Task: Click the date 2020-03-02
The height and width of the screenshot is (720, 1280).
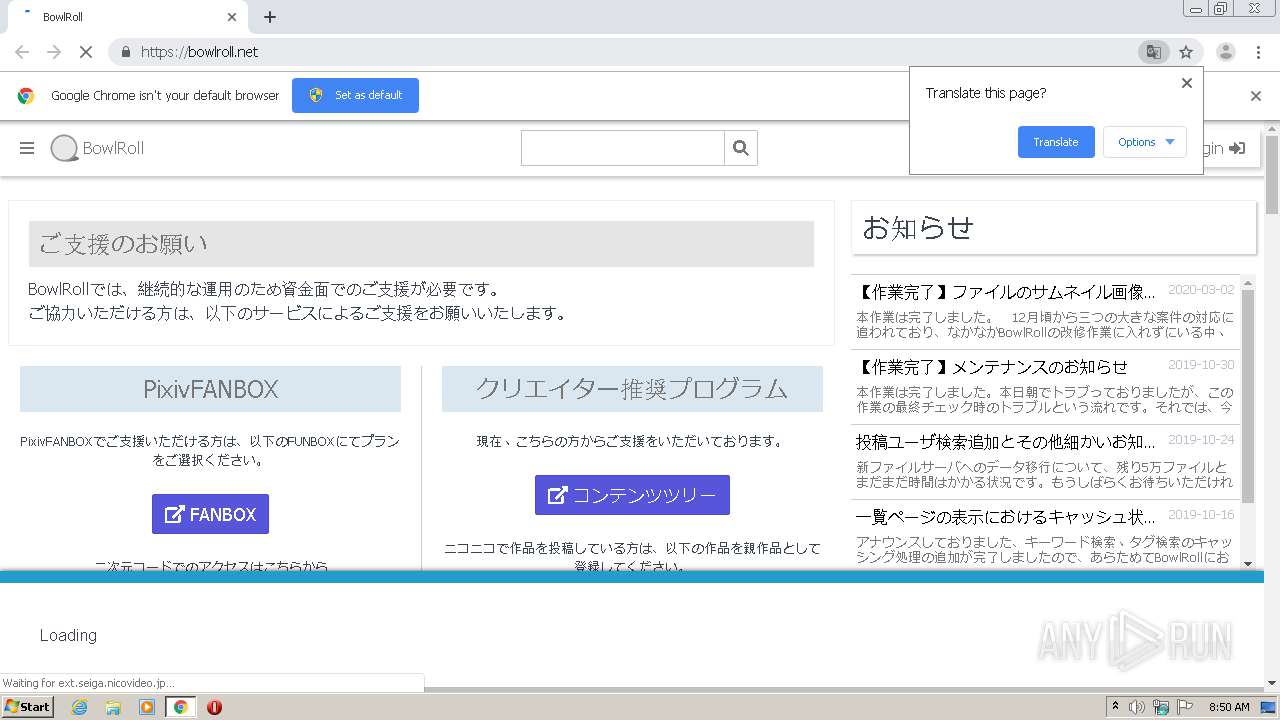Action: pos(1201,290)
